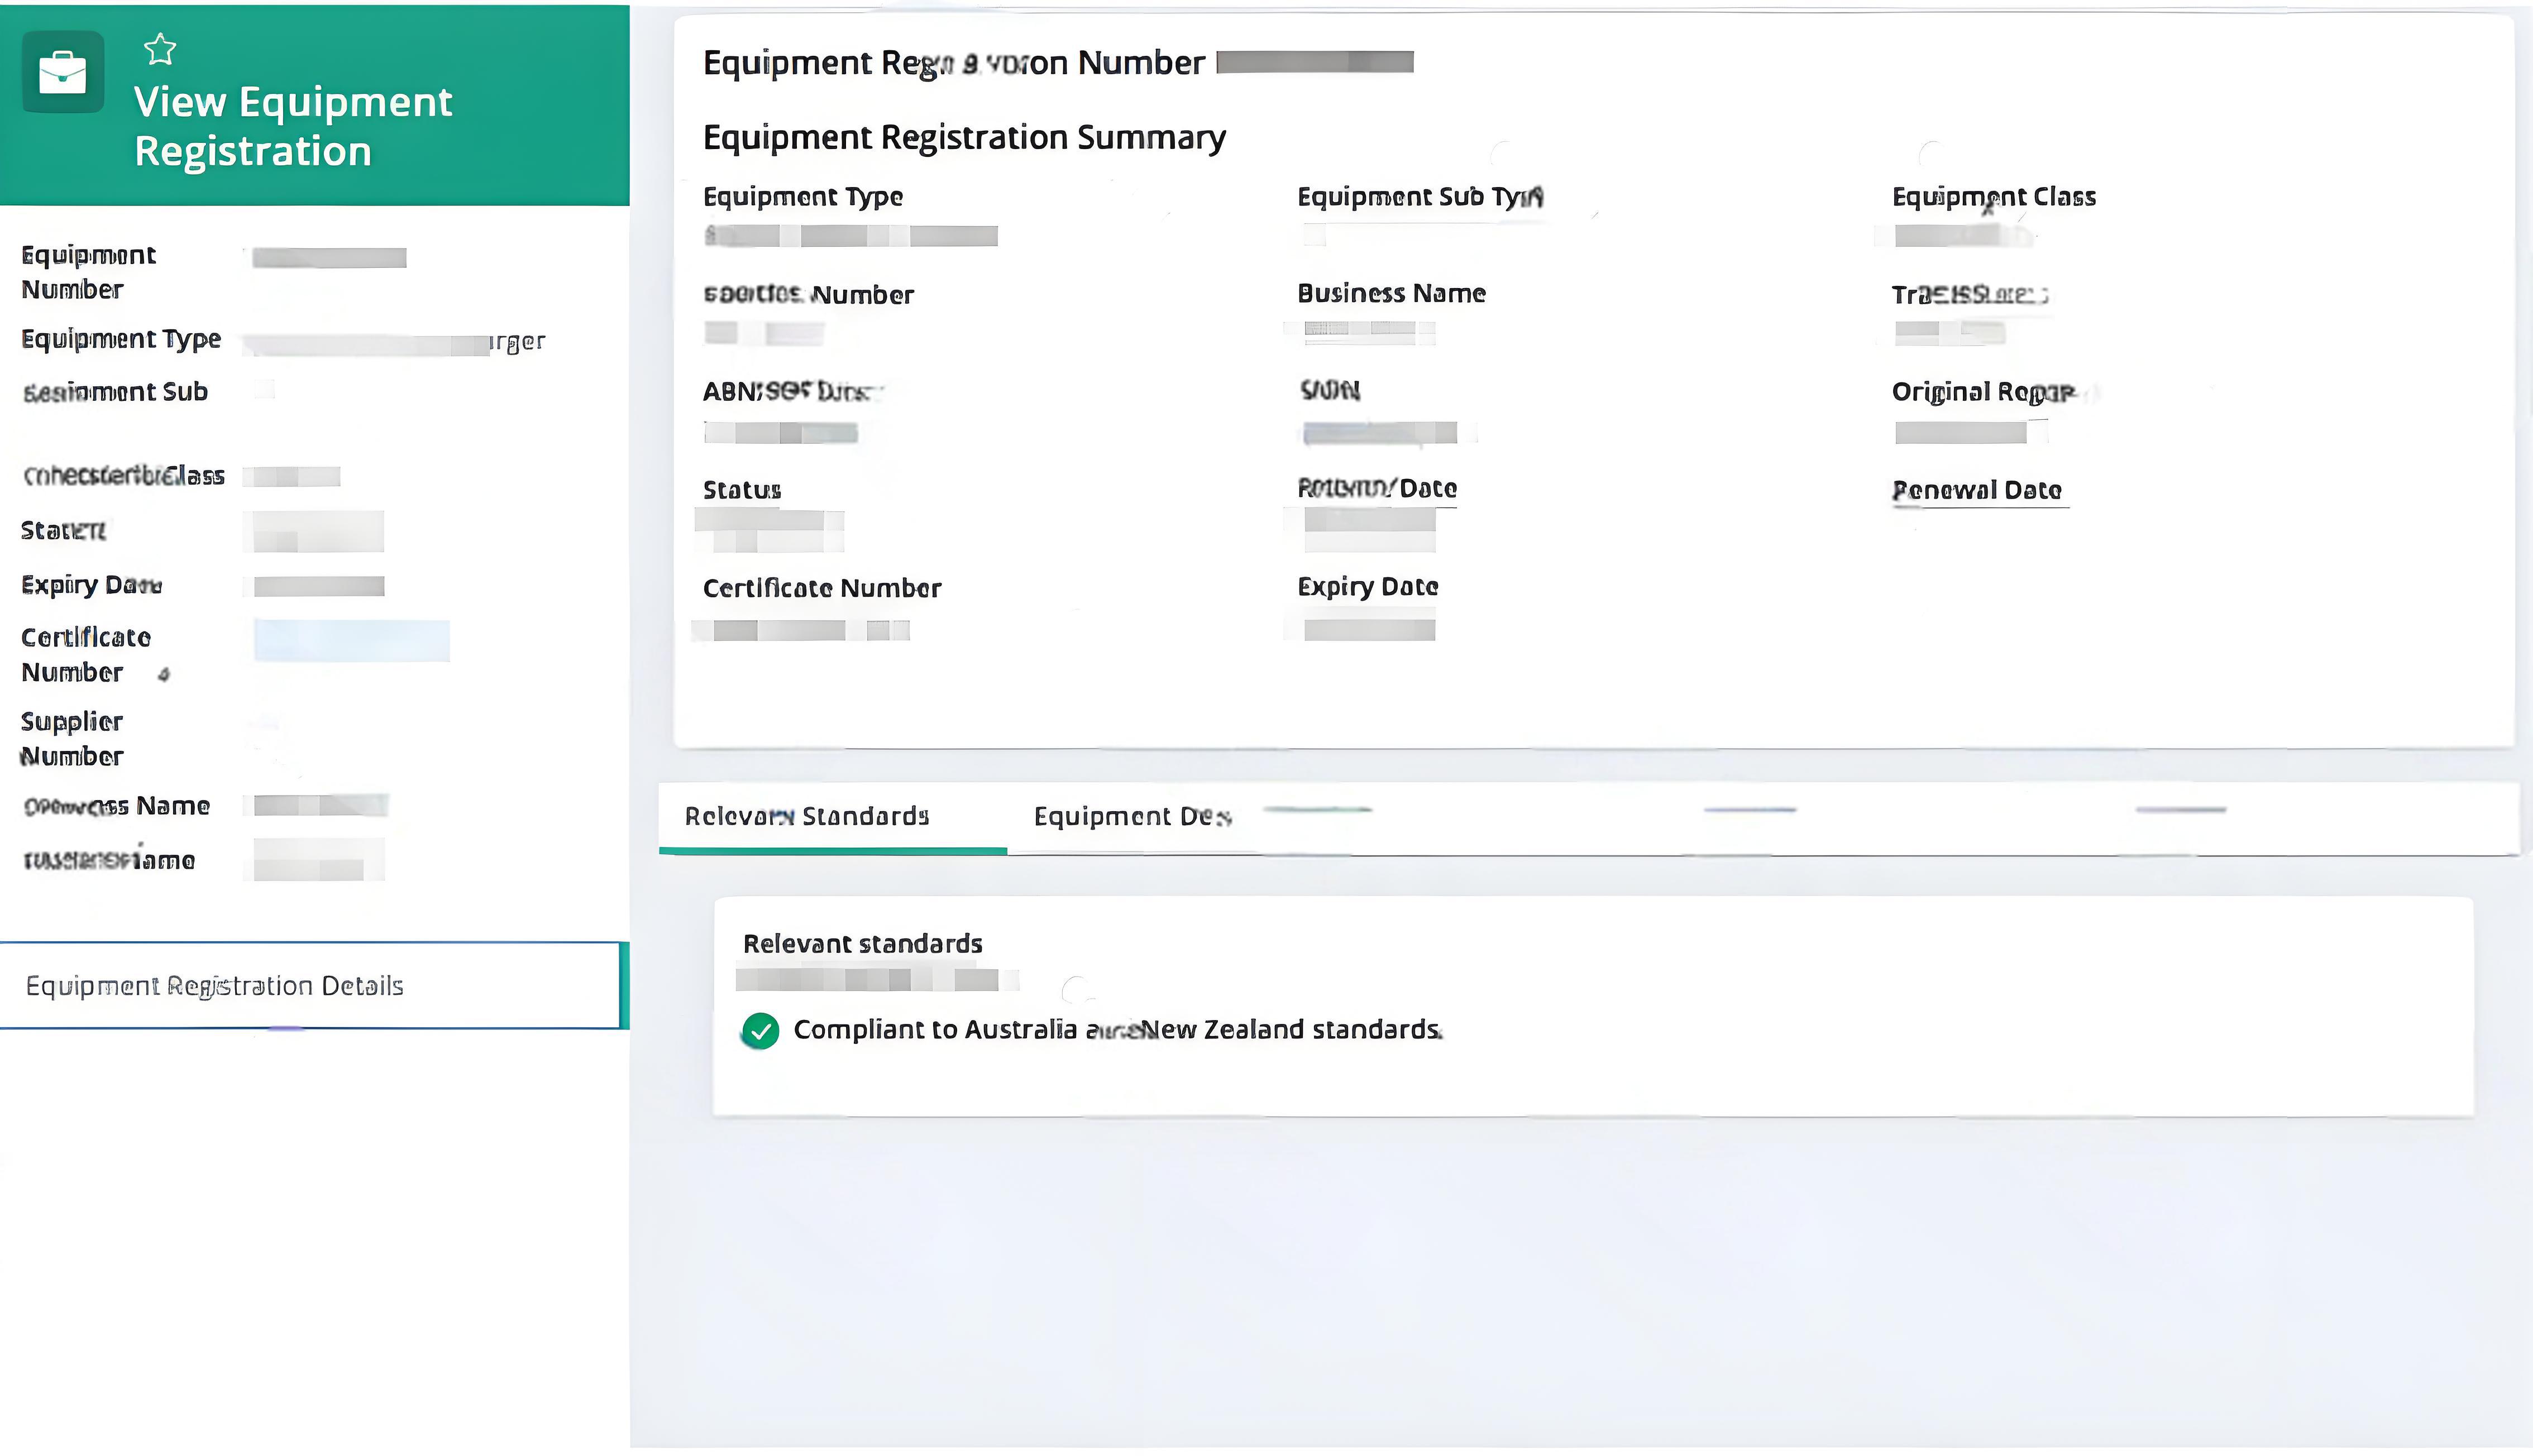This screenshot has width=2533, height=1456.
Task: Click the Original Registration label
Action: (x=1983, y=392)
